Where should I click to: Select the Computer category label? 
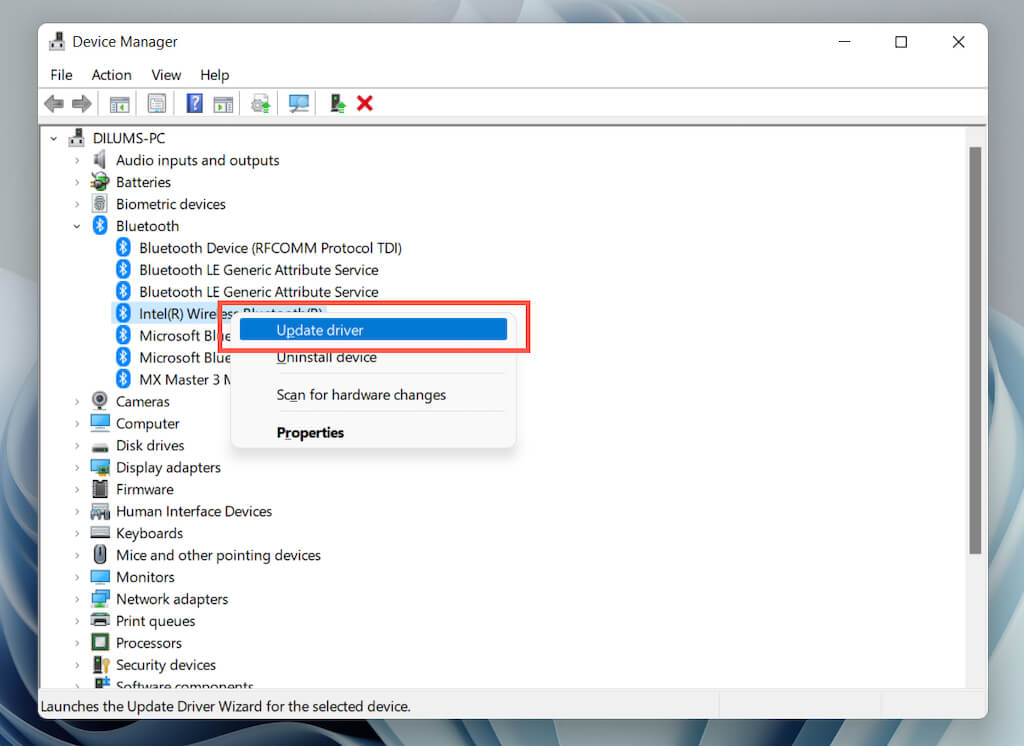pyautogui.click(x=148, y=423)
